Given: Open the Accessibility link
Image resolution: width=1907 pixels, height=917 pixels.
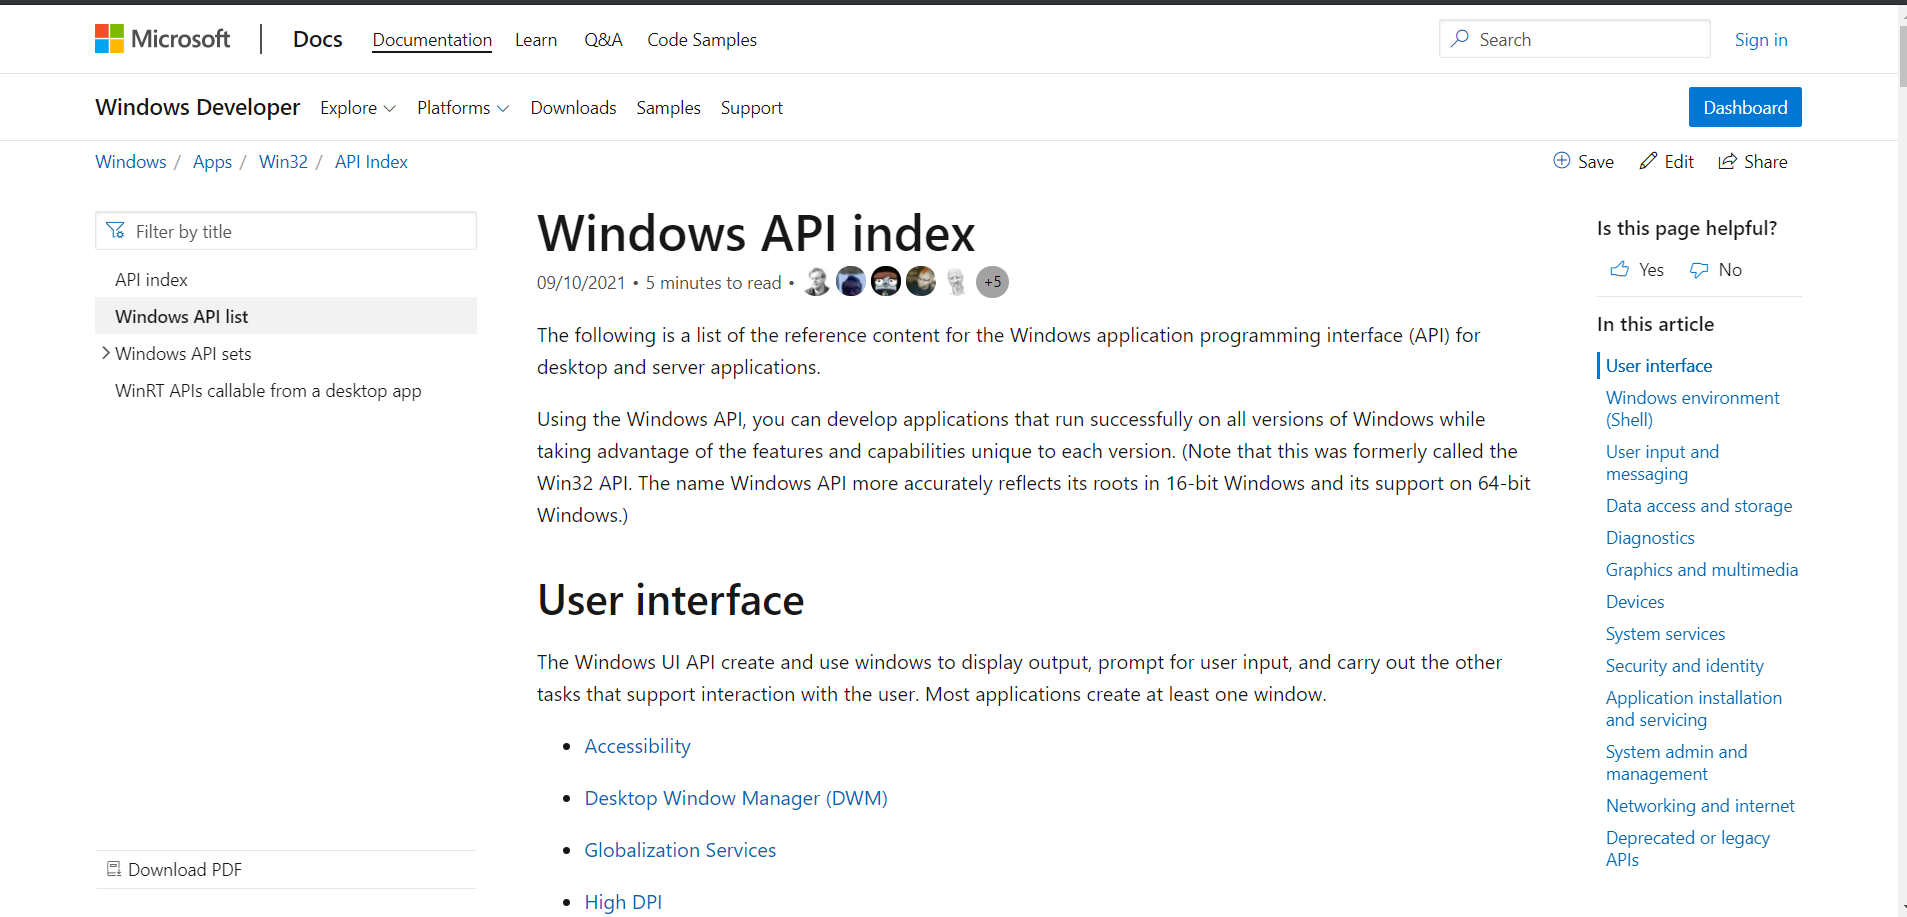Looking at the screenshot, I should point(637,746).
